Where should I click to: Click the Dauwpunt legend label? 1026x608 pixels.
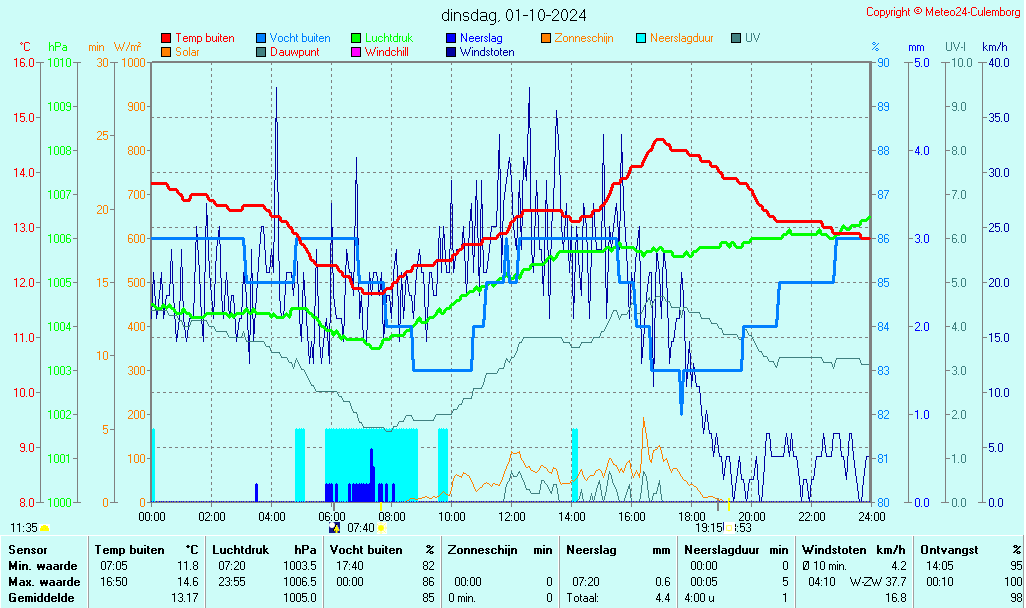click(x=295, y=52)
